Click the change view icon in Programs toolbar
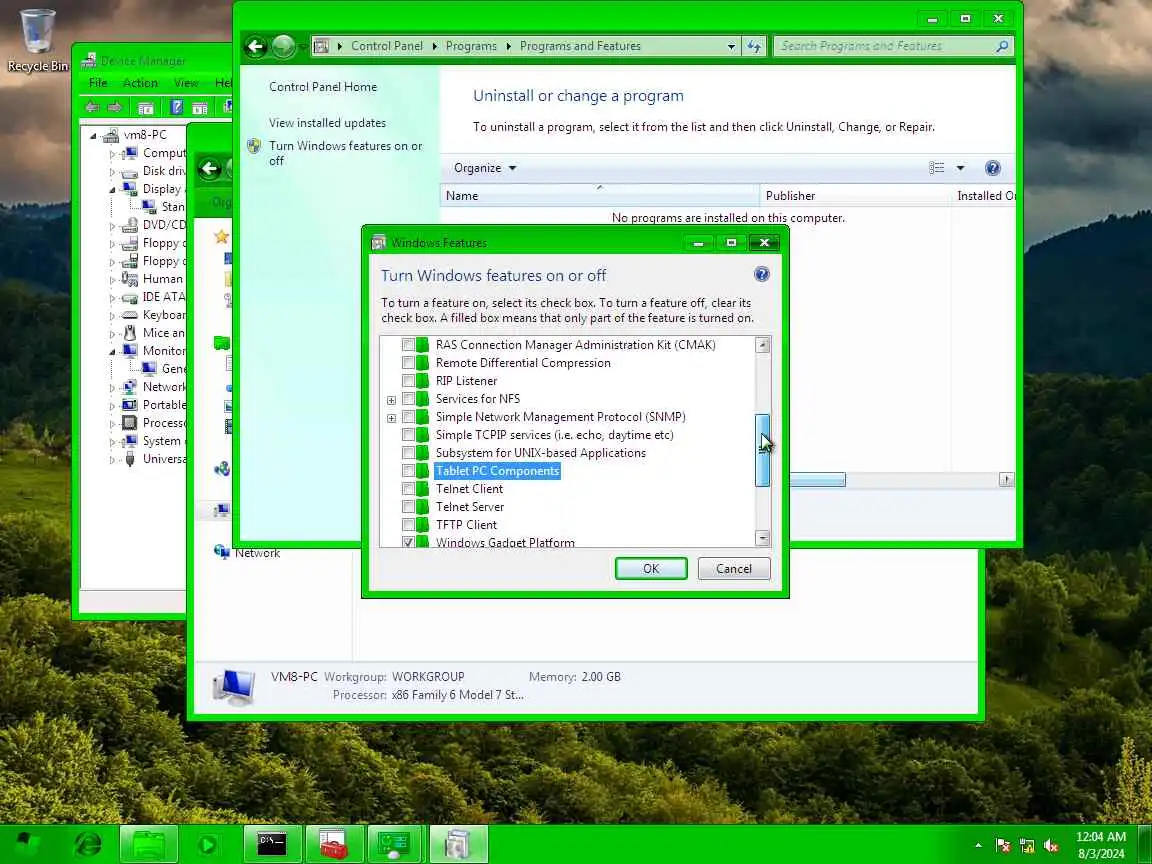Screen dimensions: 1152x864 [937, 168]
